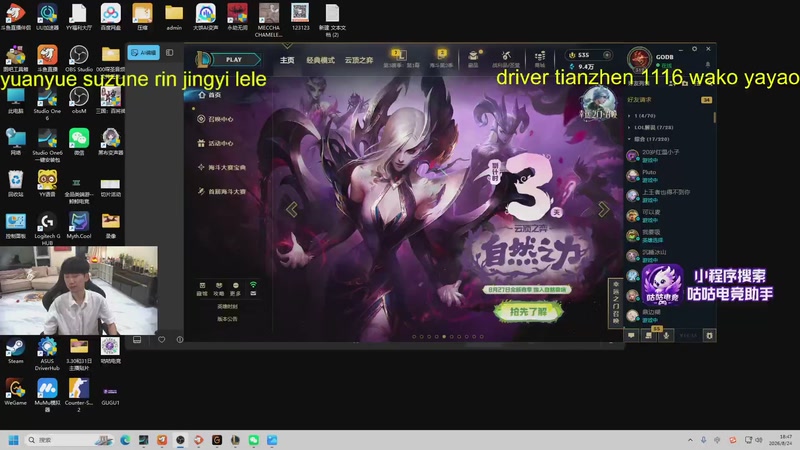
Task: Open the 好友请求 friend requests row
Action: (x=669, y=100)
